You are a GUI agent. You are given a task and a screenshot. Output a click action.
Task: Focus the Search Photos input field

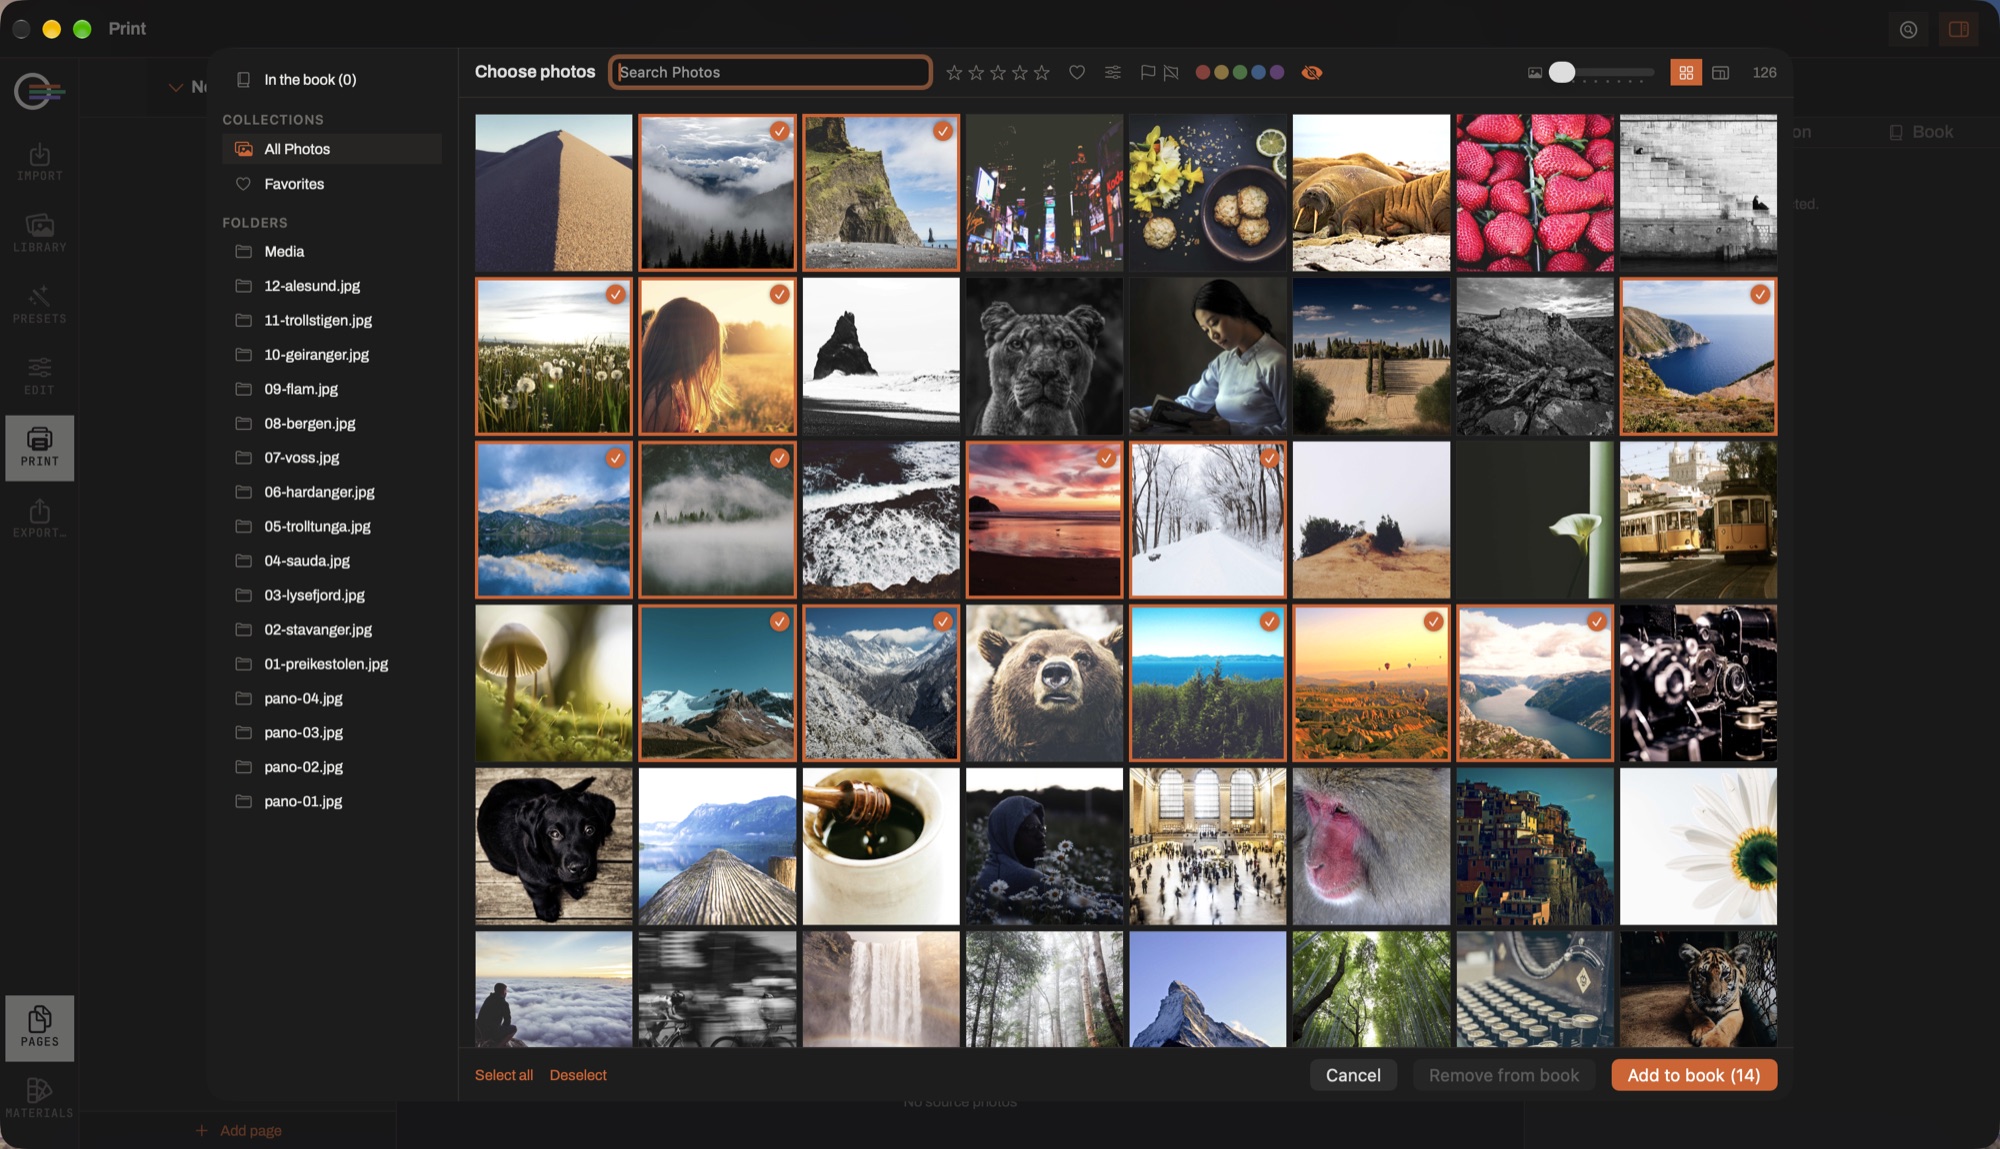[771, 72]
